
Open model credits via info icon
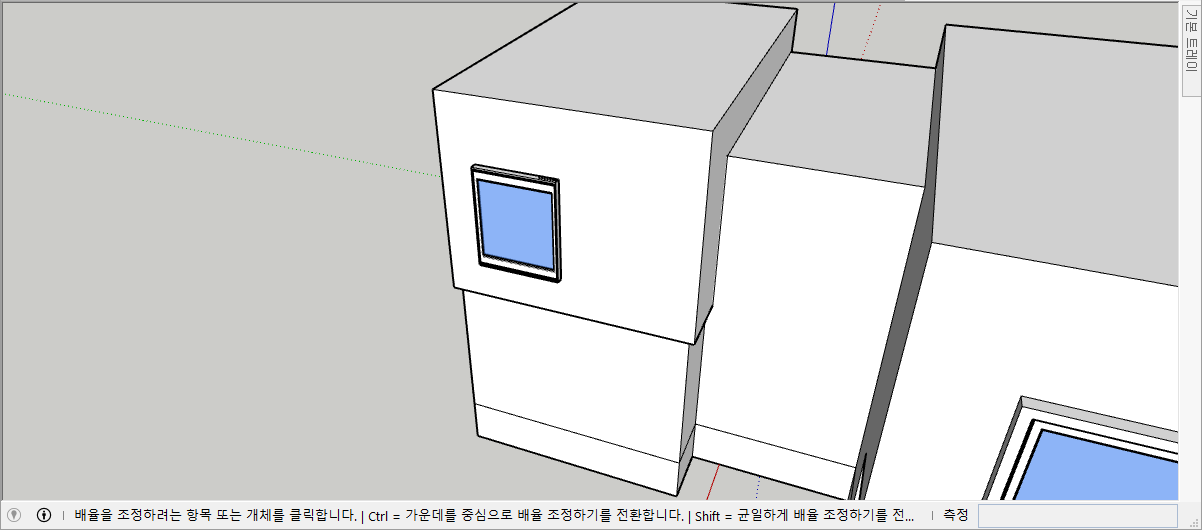[44, 515]
